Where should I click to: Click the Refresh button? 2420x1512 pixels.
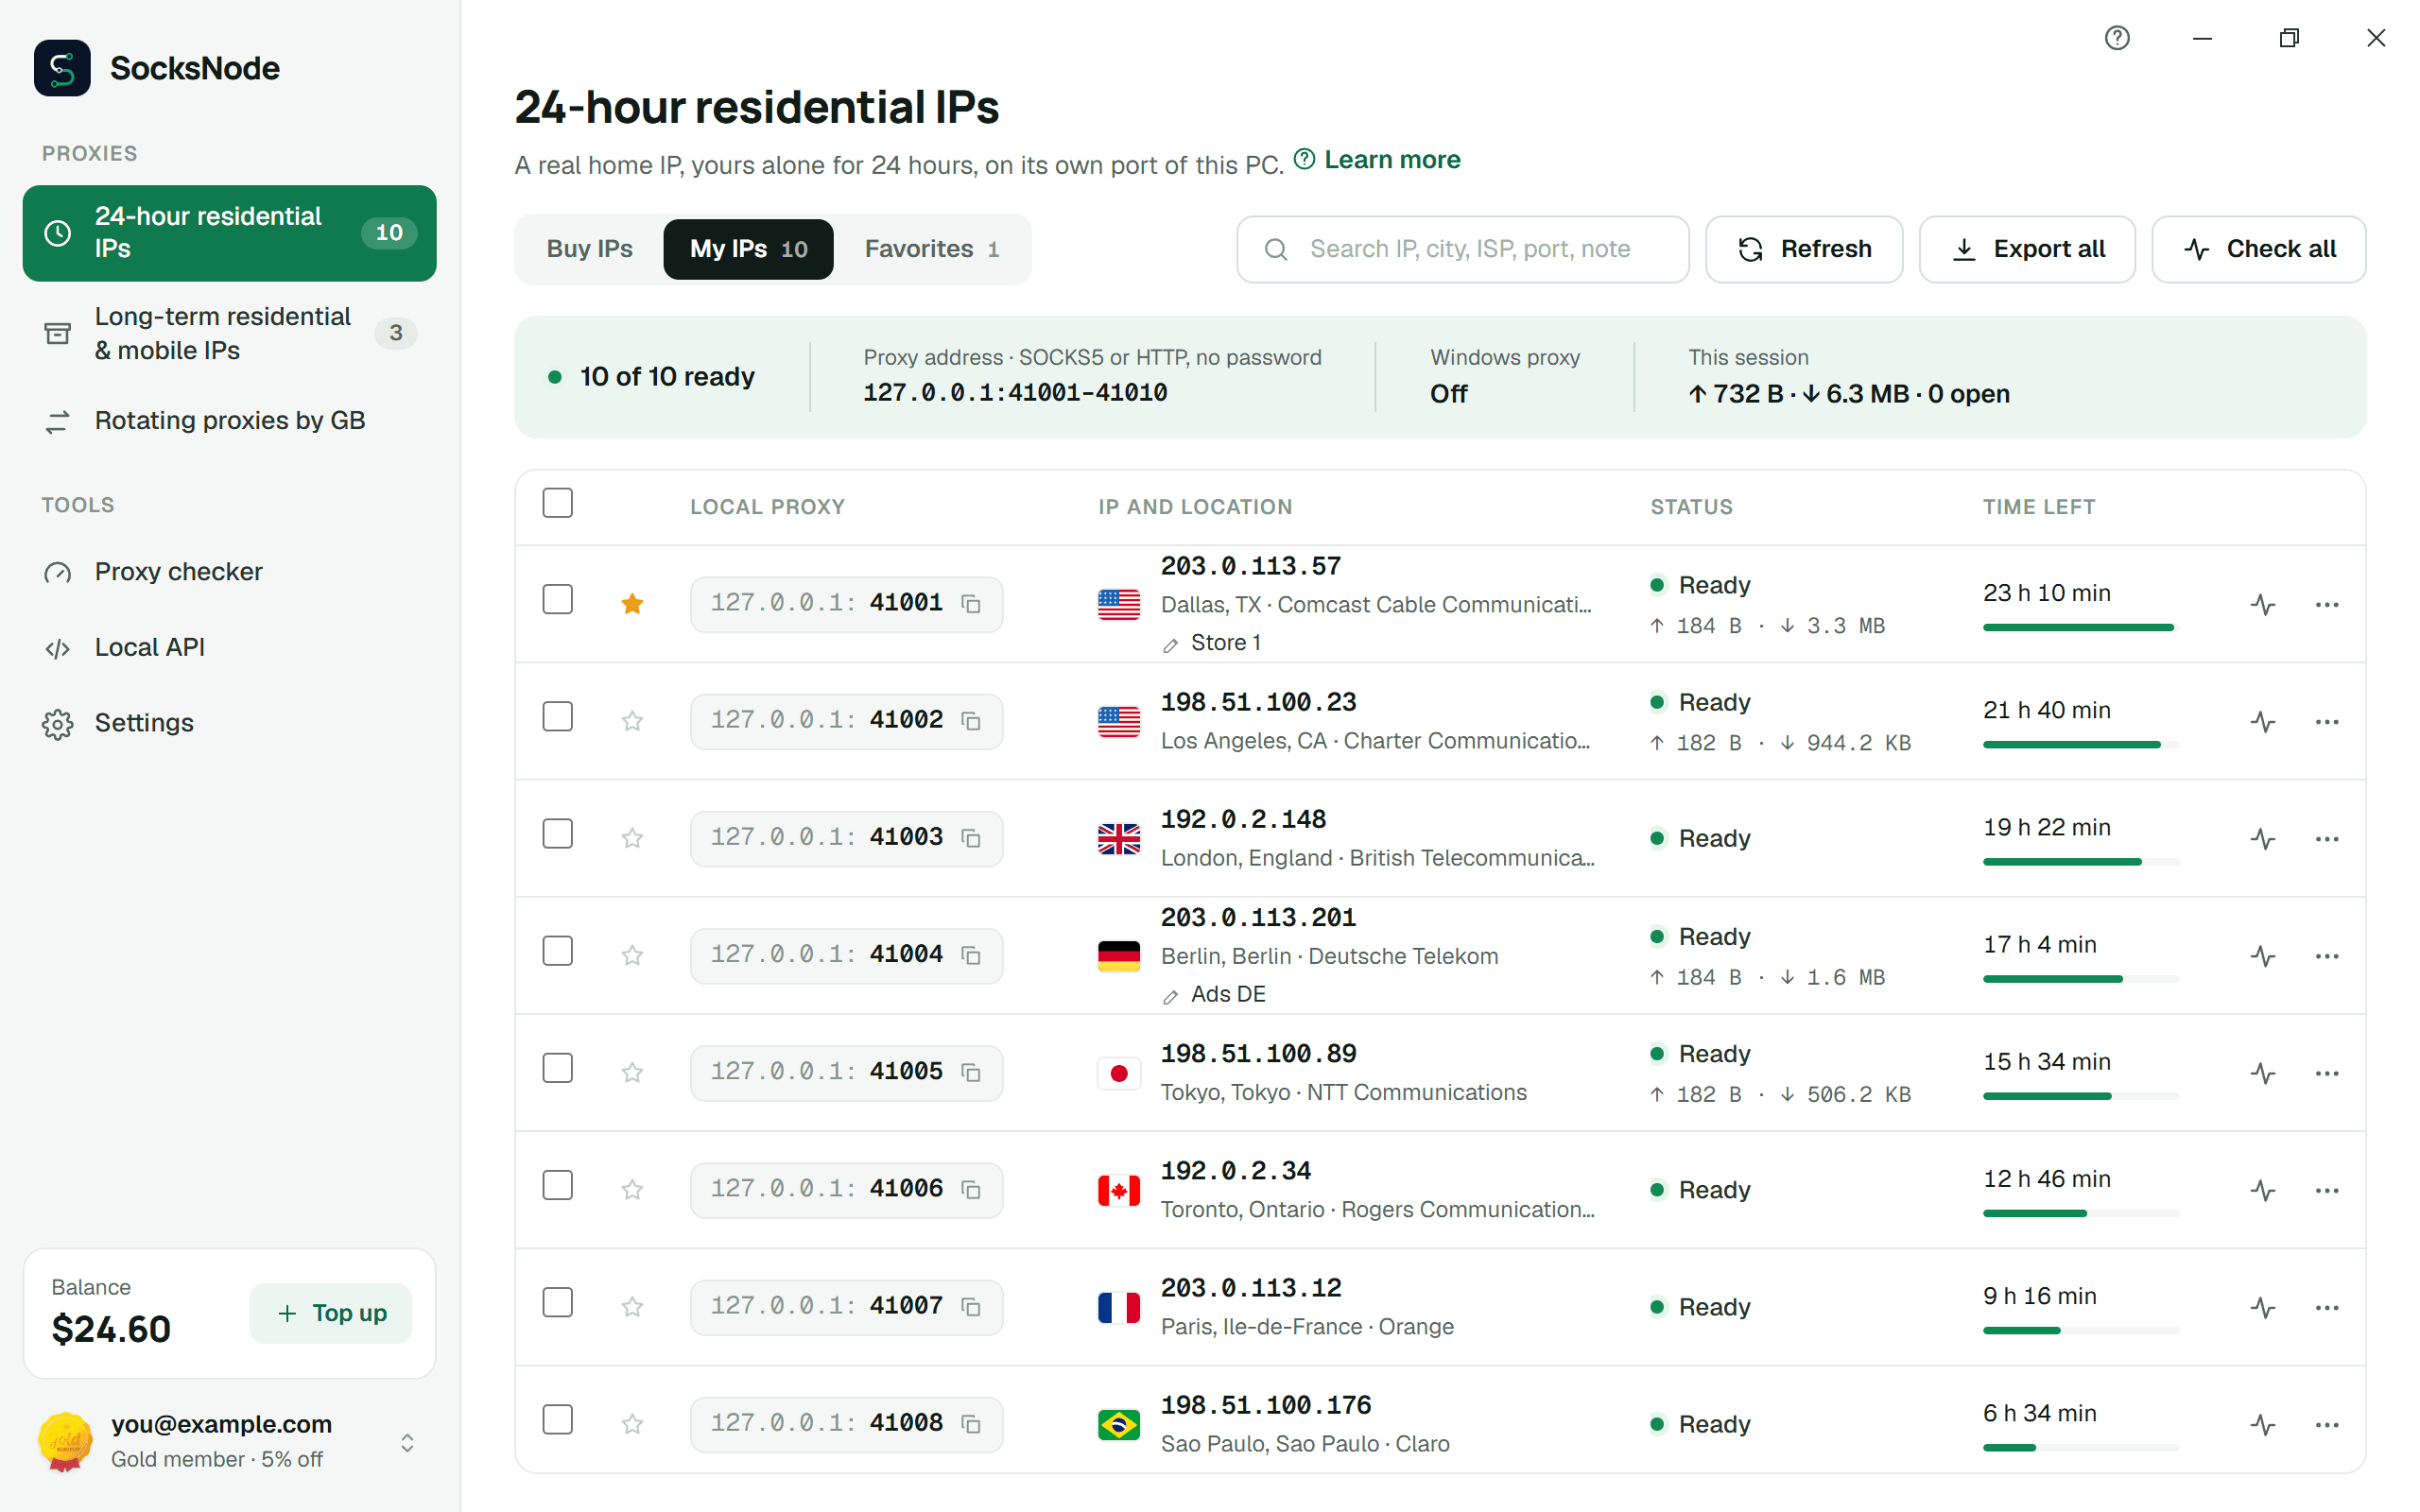pos(1804,249)
